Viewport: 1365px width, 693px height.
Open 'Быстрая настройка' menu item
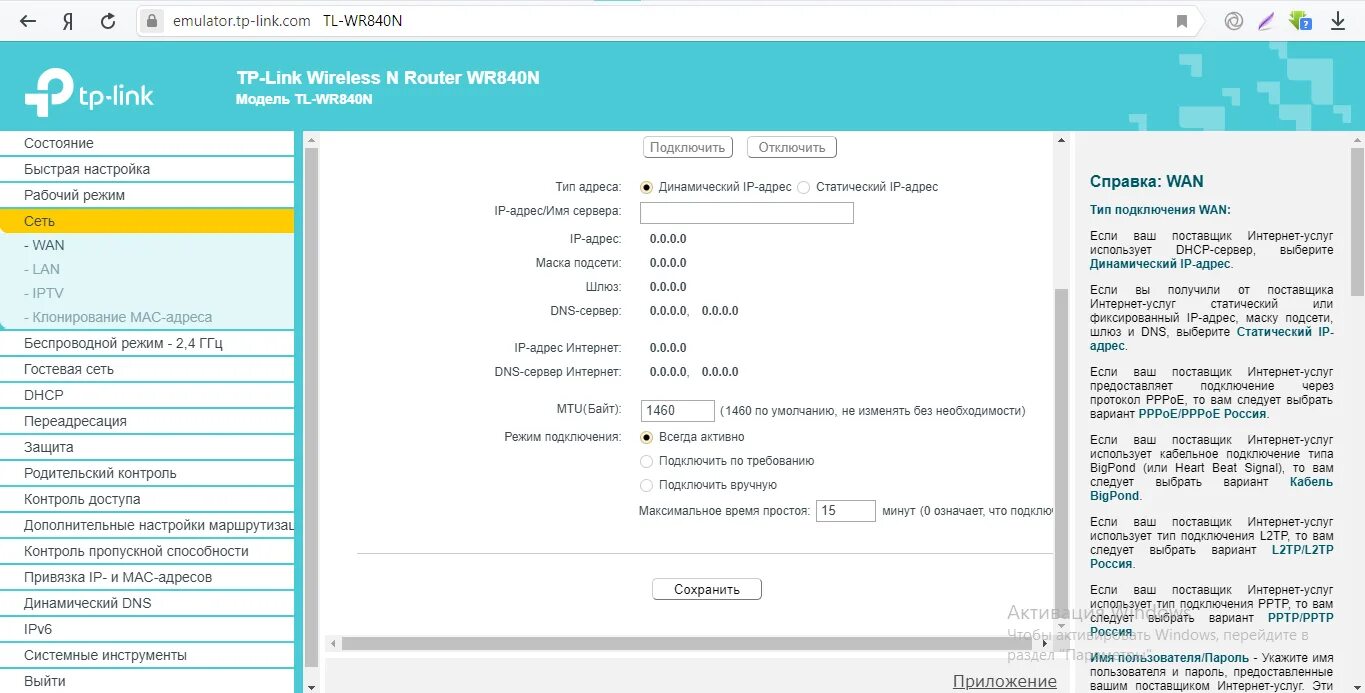click(147, 169)
